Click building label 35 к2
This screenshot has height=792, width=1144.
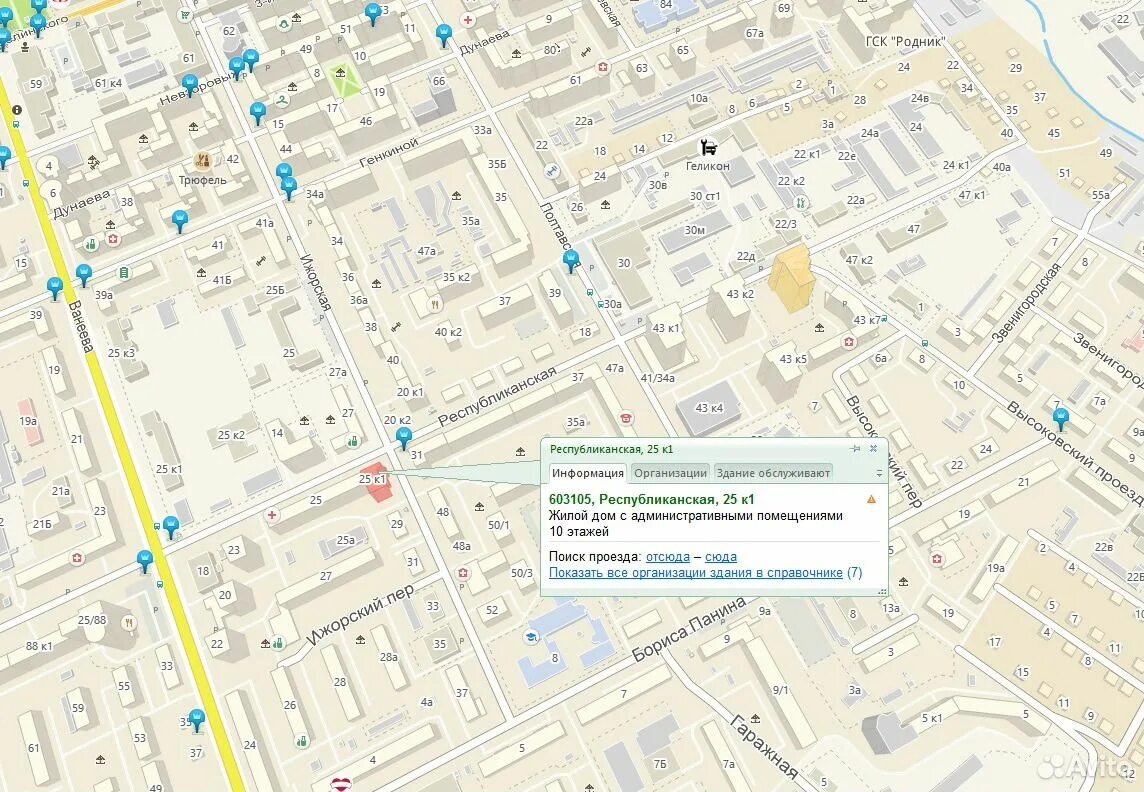[456, 276]
